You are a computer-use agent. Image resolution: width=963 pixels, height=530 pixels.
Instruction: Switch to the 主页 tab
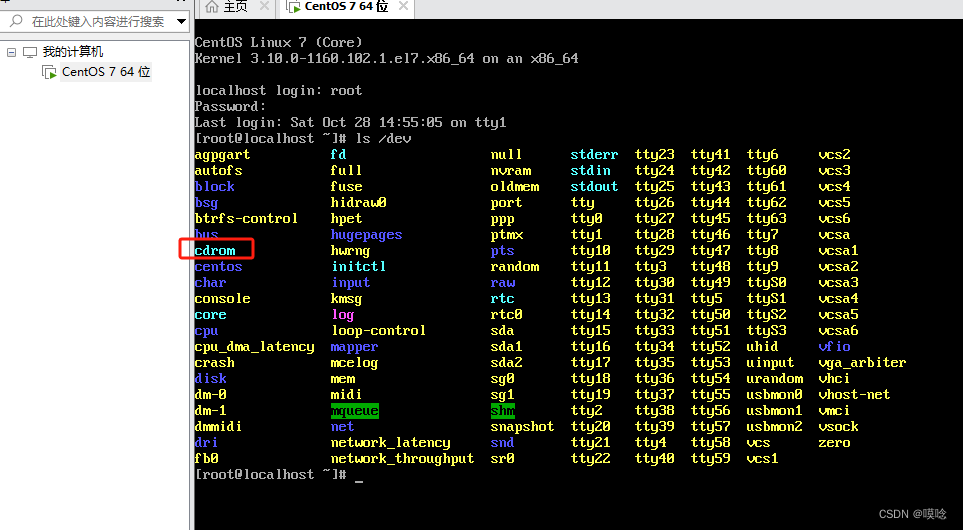(x=235, y=7)
